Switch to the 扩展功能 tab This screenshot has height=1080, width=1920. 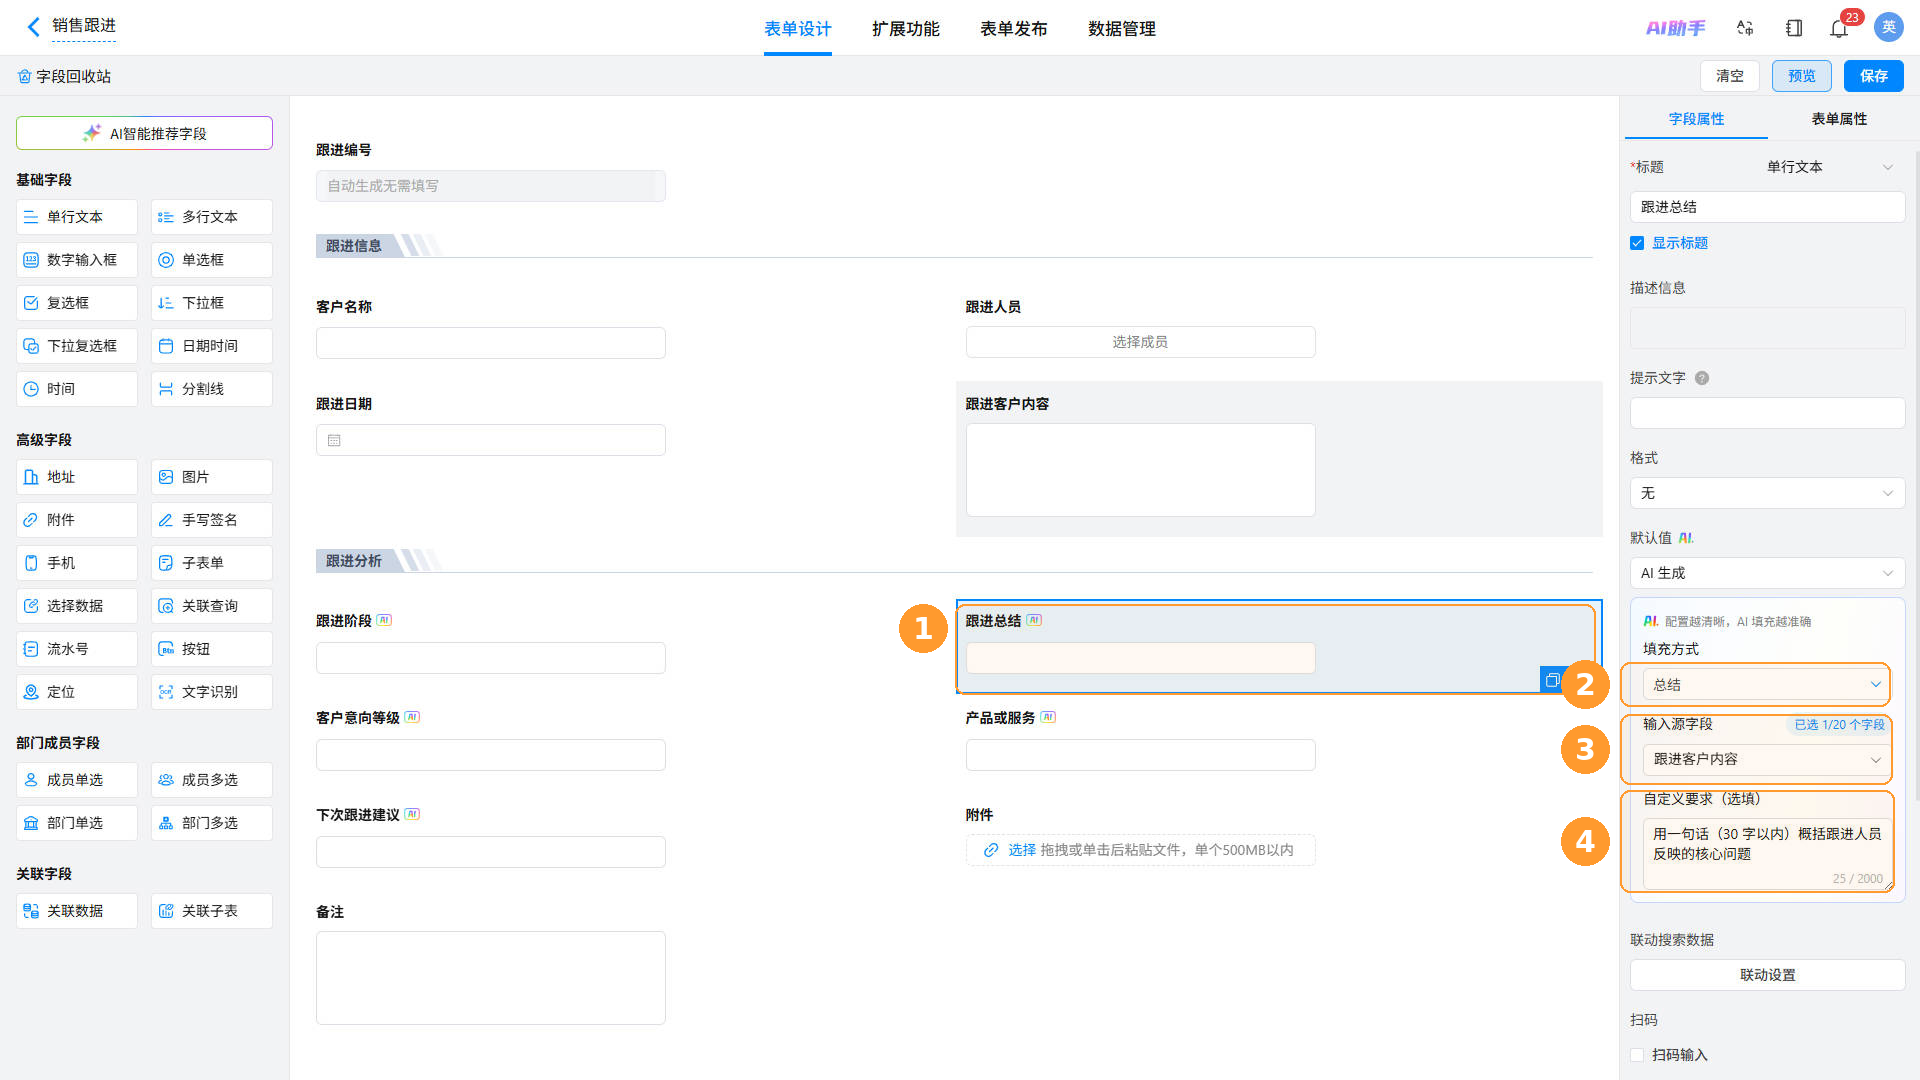tap(906, 29)
